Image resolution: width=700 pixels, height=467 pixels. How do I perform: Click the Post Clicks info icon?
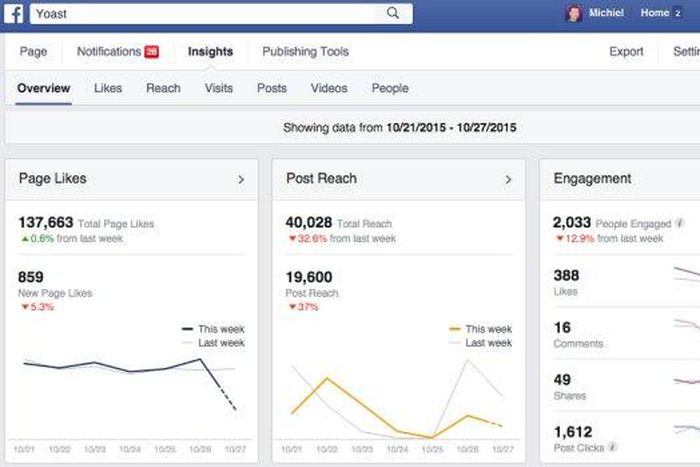click(612, 446)
